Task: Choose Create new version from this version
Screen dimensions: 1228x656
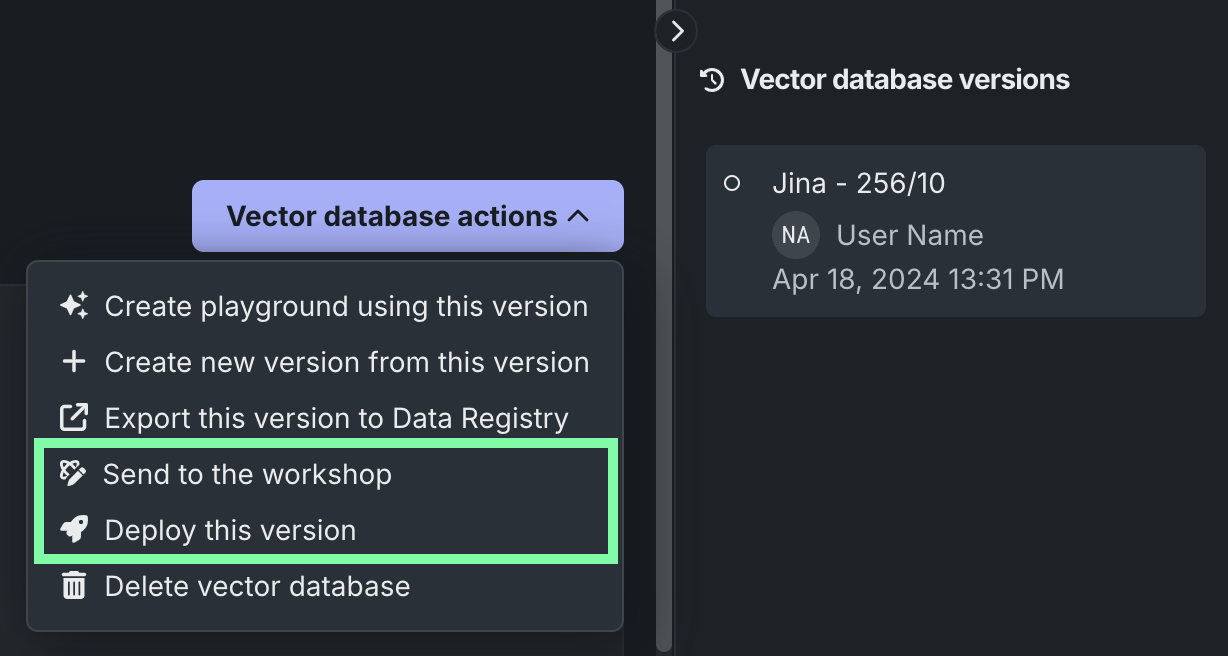Action: [x=347, y=362]
